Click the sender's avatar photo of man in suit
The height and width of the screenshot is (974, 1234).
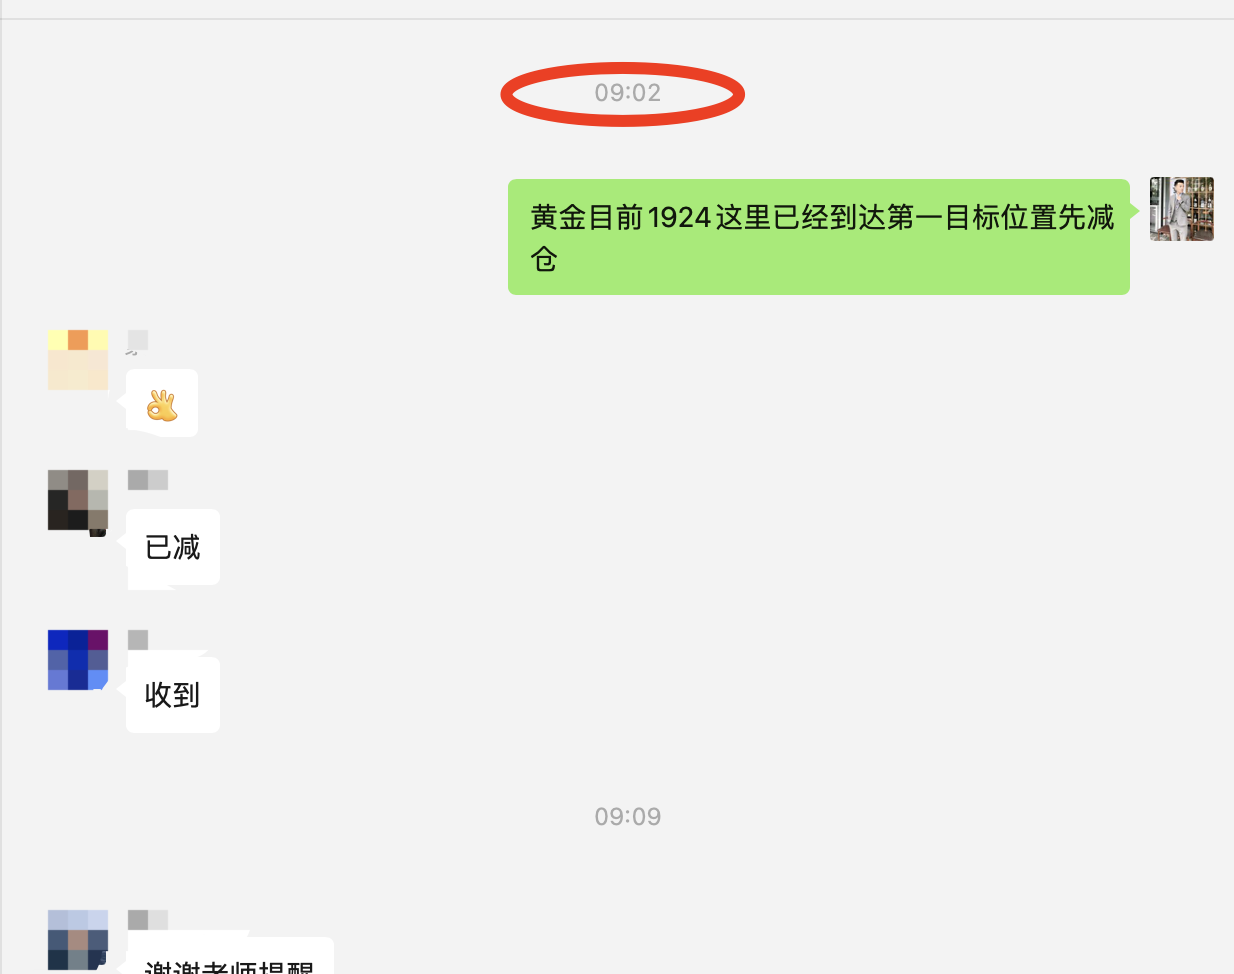1182,209
